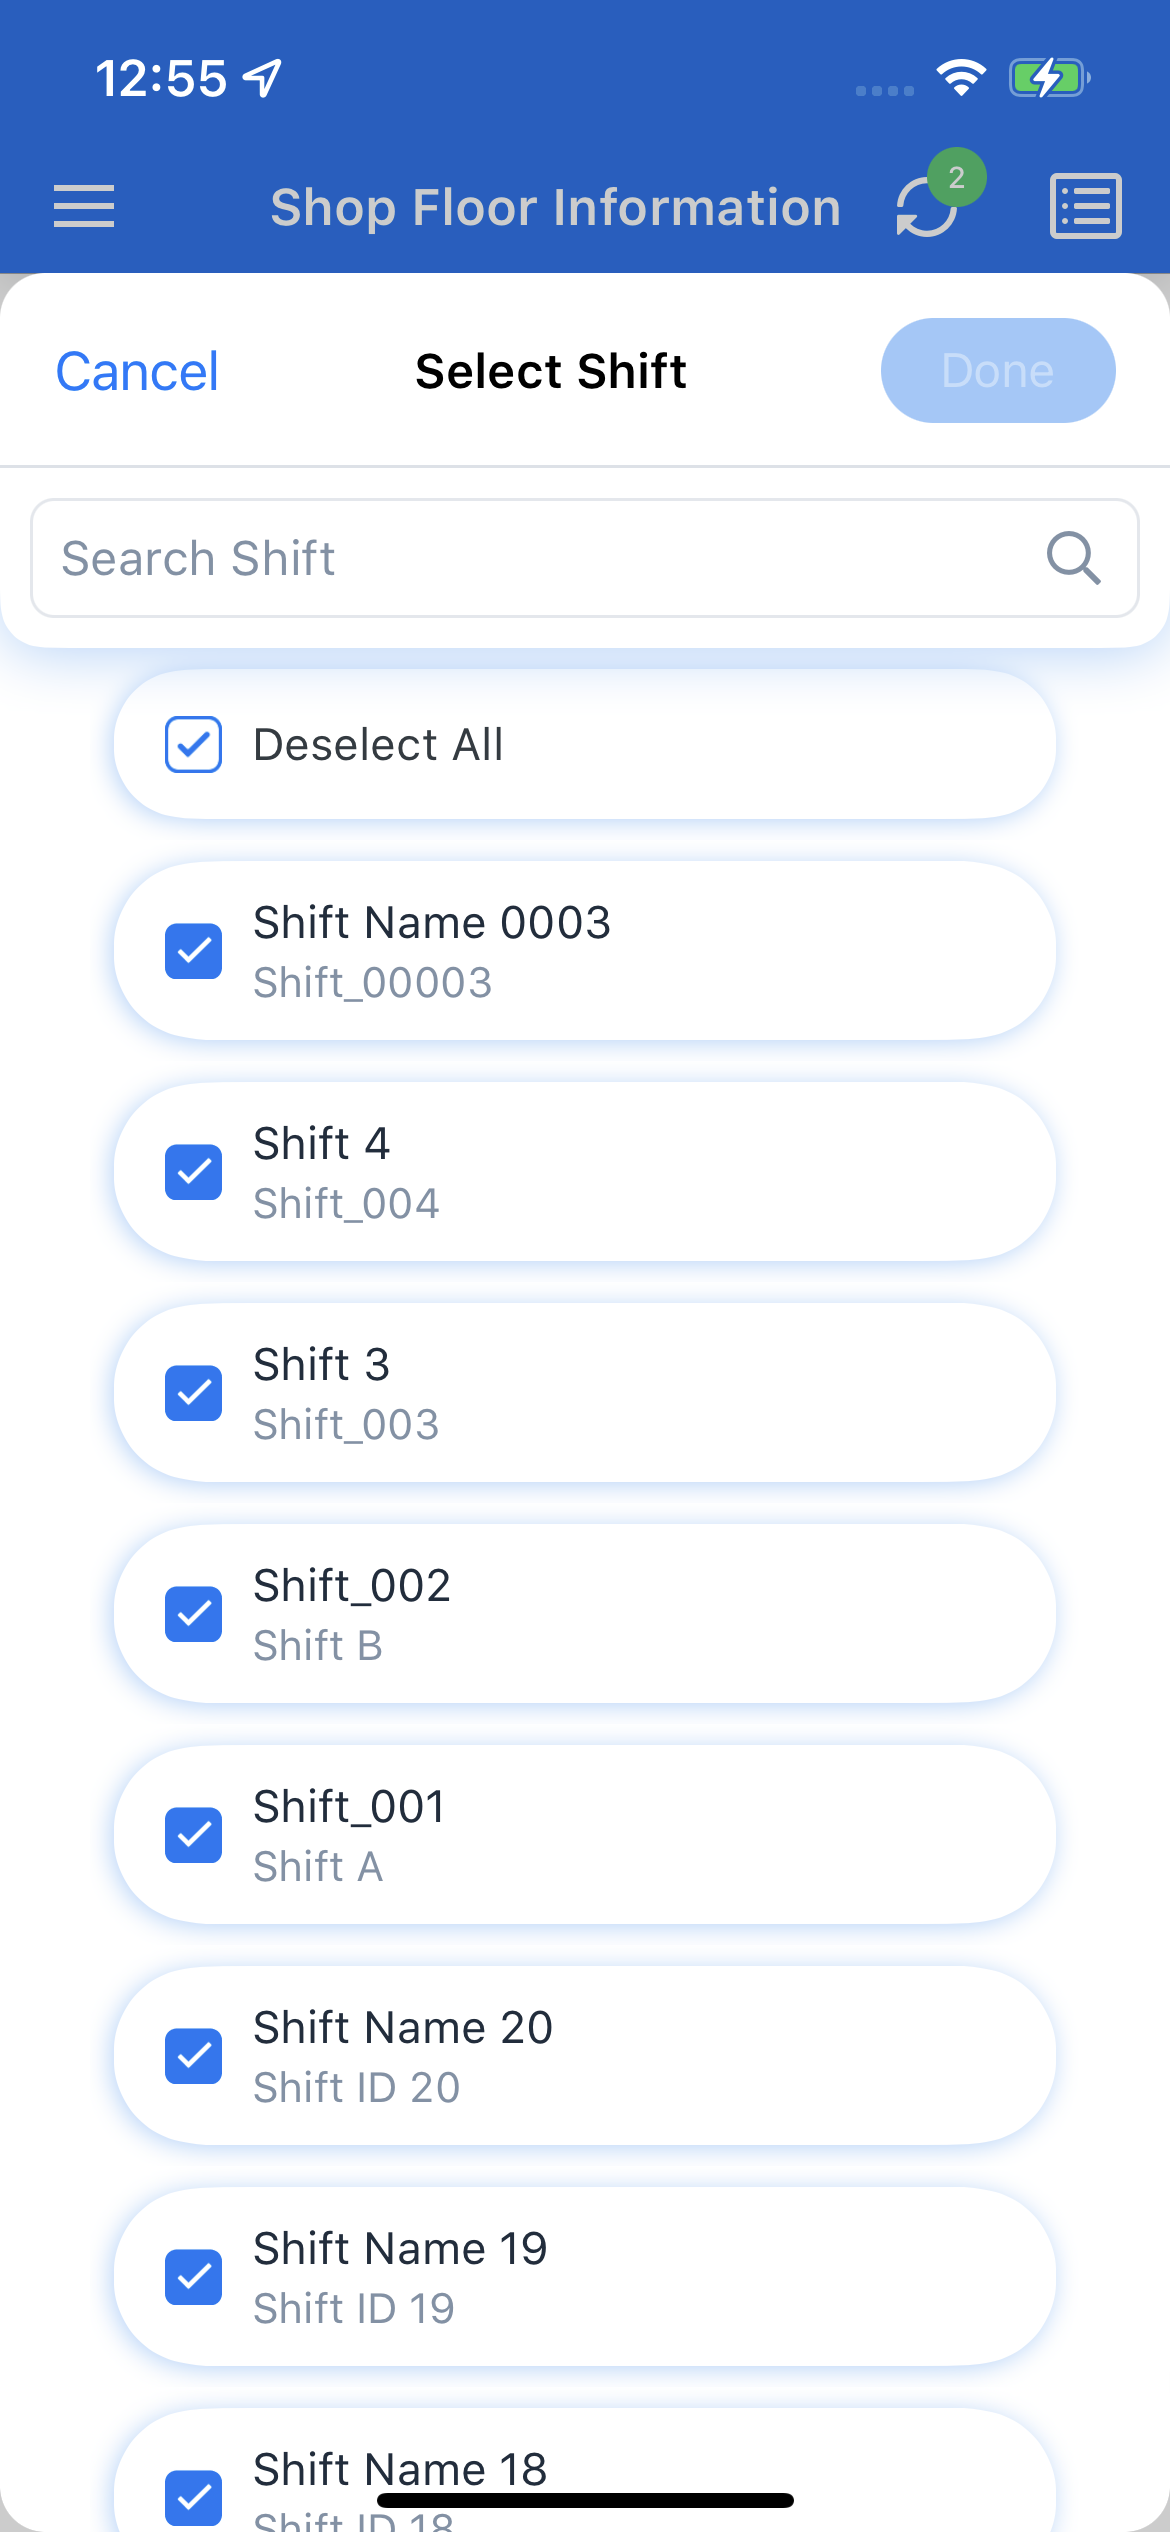Screen dimensions: 1170x2532
Task: Tap the magnifier search icon
Action: [x=1074, y=558]
